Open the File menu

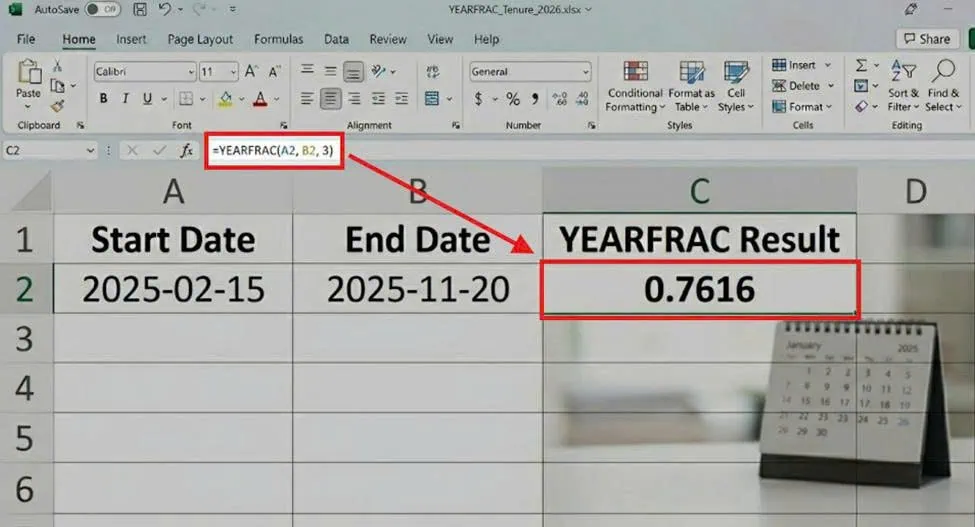point(25,39)
